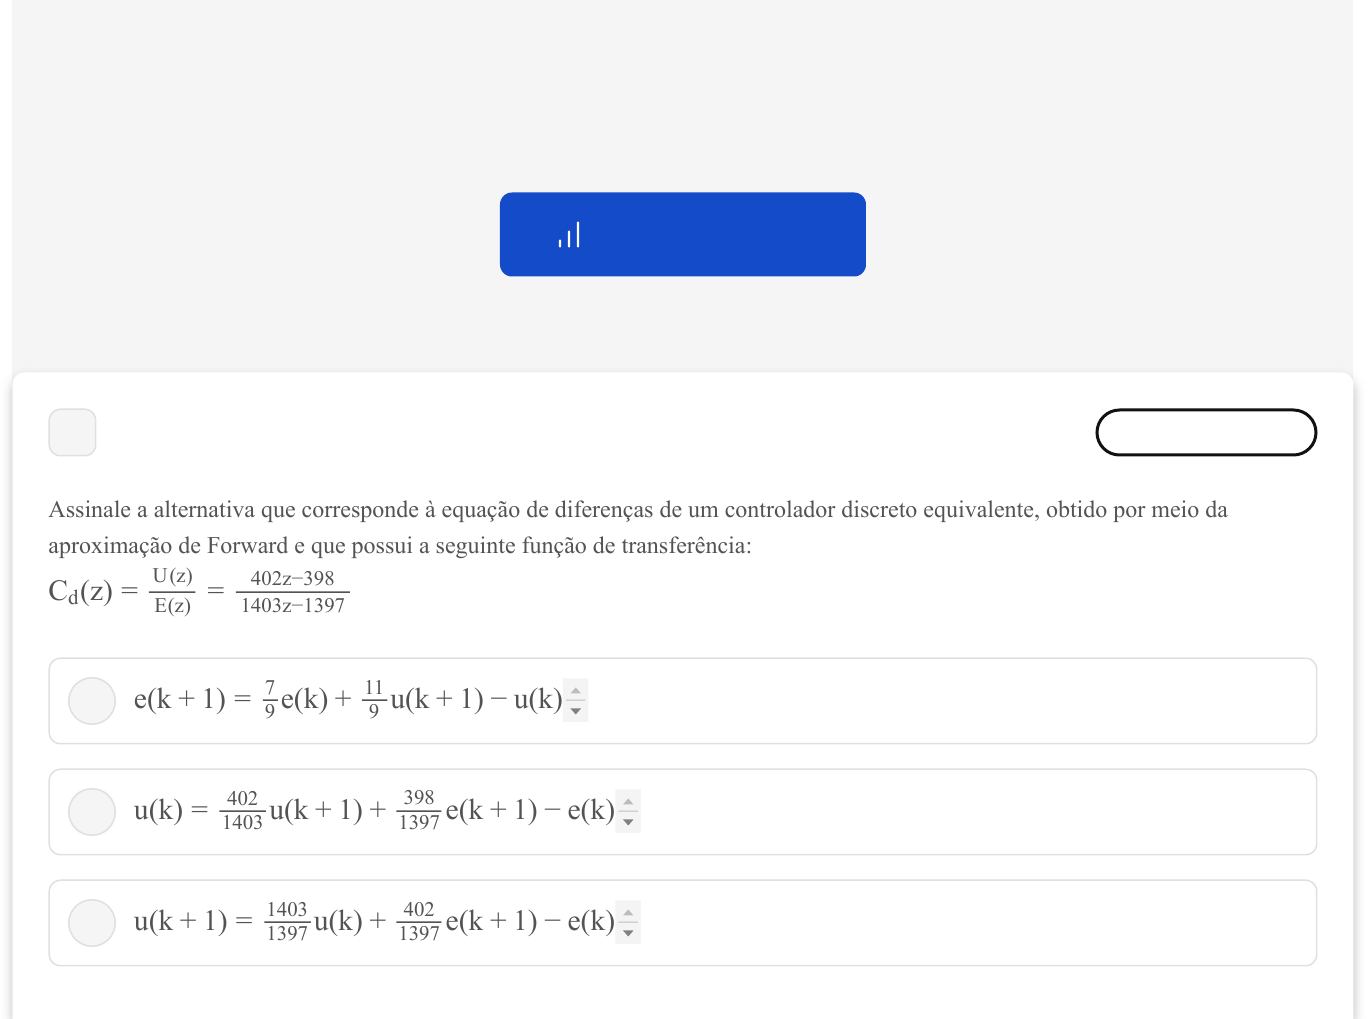
Task: Pick the radio for the u(k+1)= equation
Action: (x=92, y=922)
